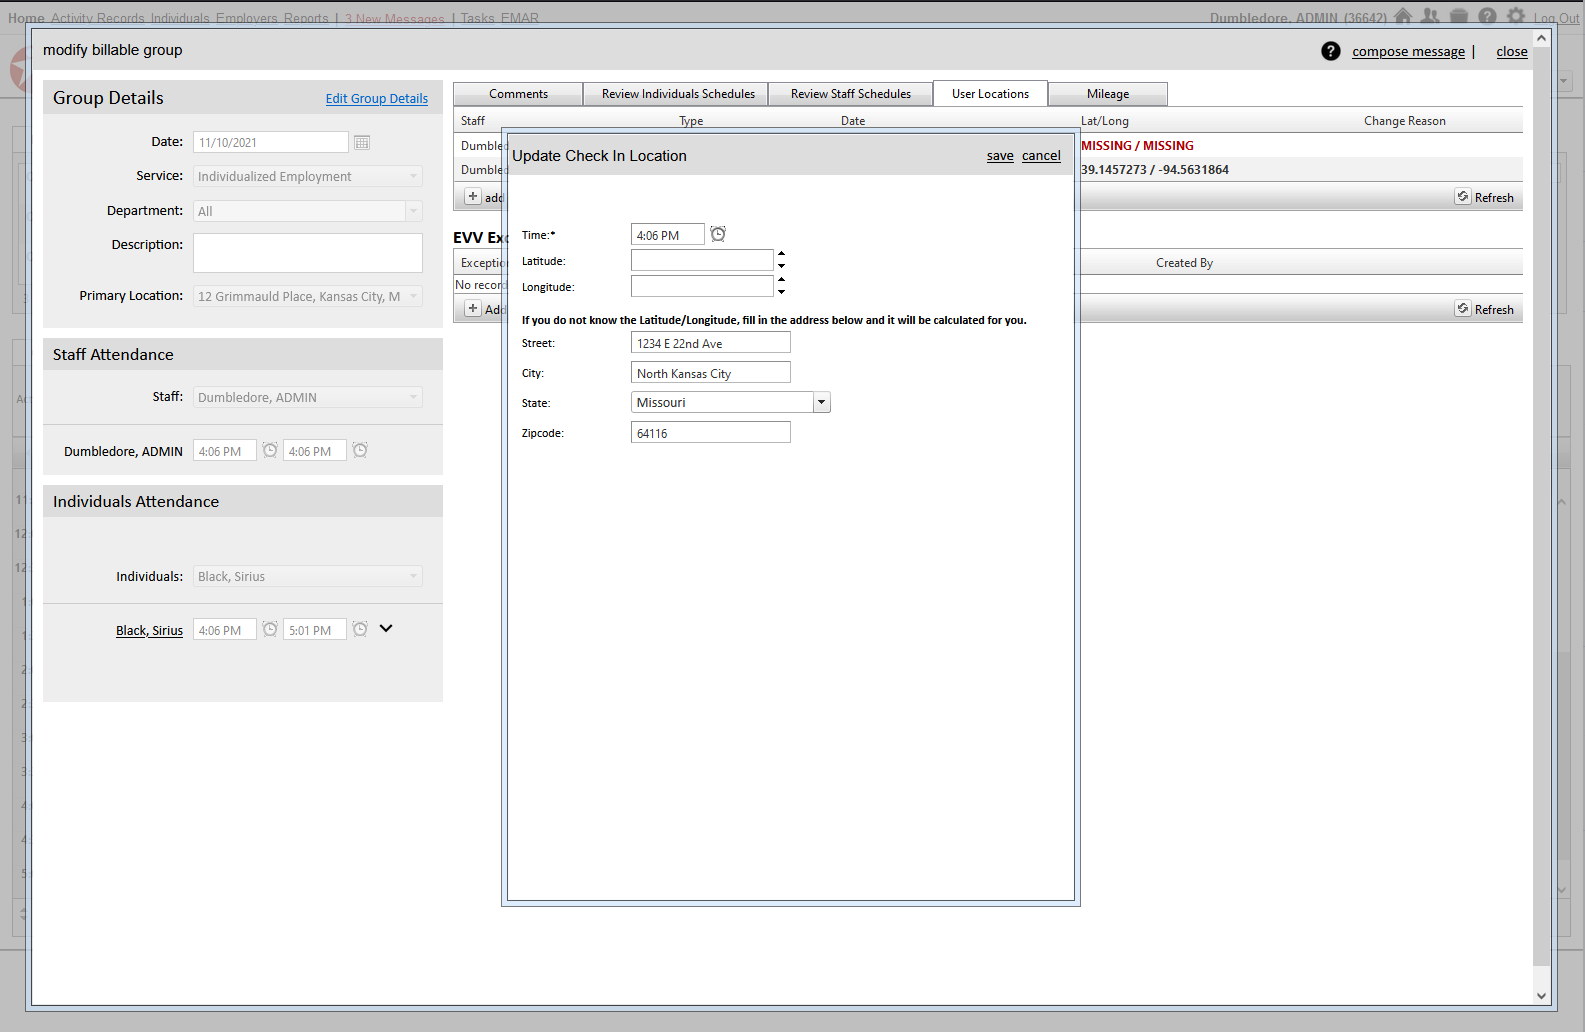1585x1032 pixels.
Task: Click into the Street address field
Action: pyautogui.click(x=710, y=343)
